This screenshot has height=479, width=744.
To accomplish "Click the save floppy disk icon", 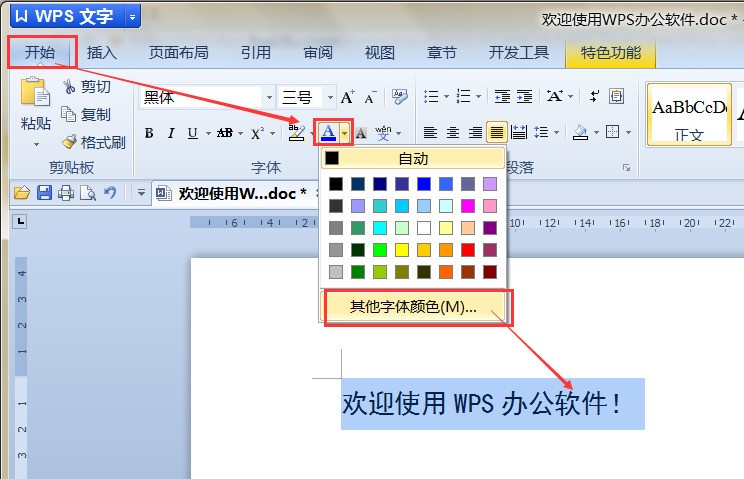I will [44, 193].
